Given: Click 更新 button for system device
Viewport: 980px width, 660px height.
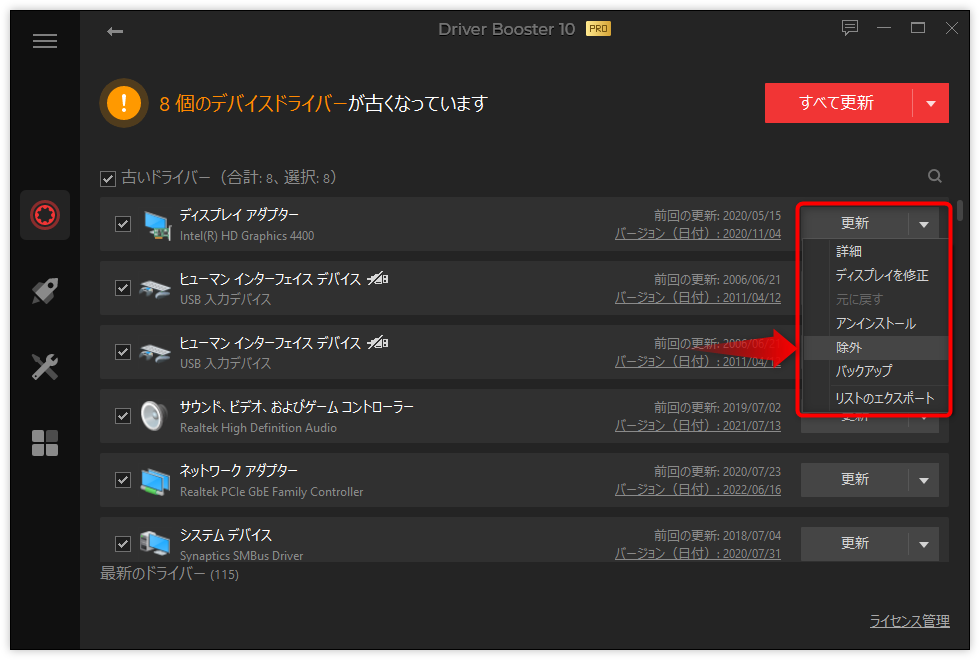Looking at the screenshot, I should click(854, 544).
